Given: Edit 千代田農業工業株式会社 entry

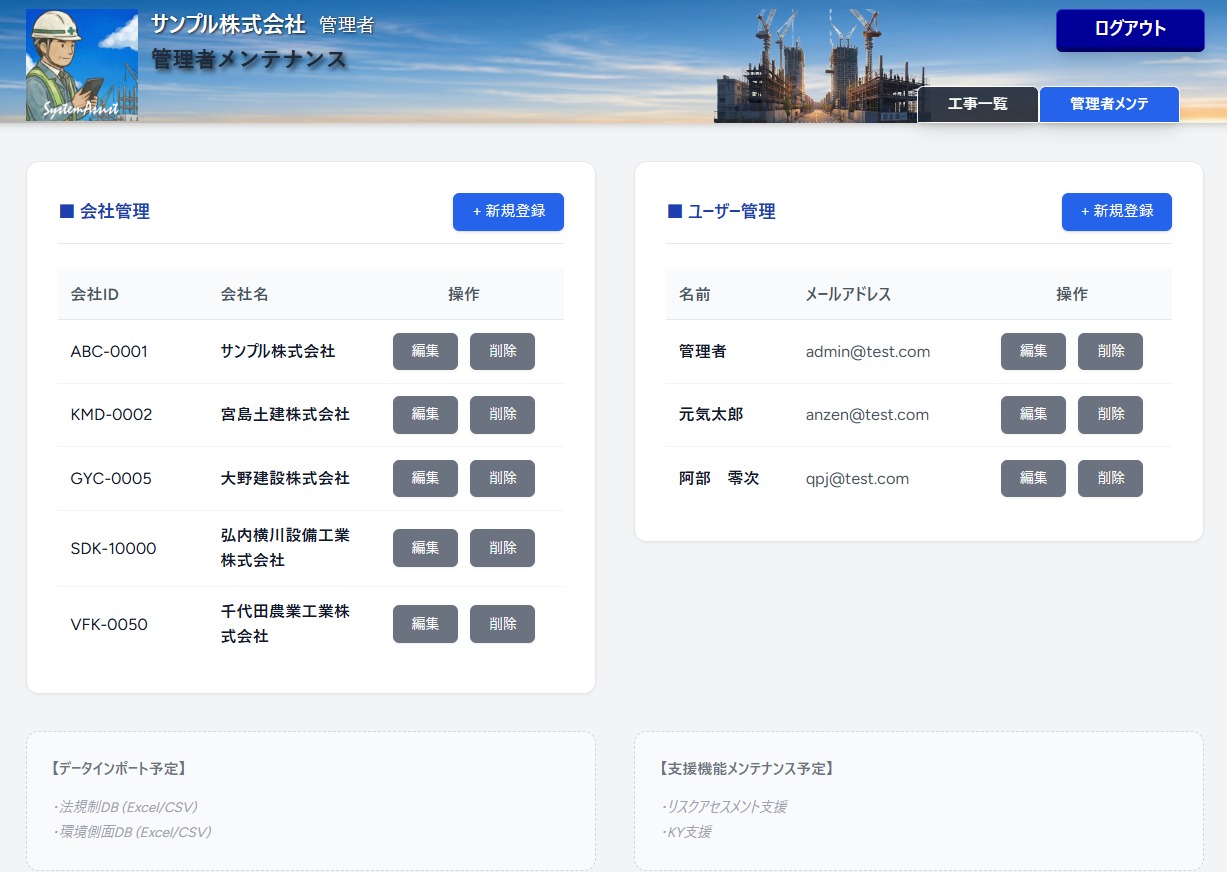Looking at the screenshot, I should tap(425, 624).
